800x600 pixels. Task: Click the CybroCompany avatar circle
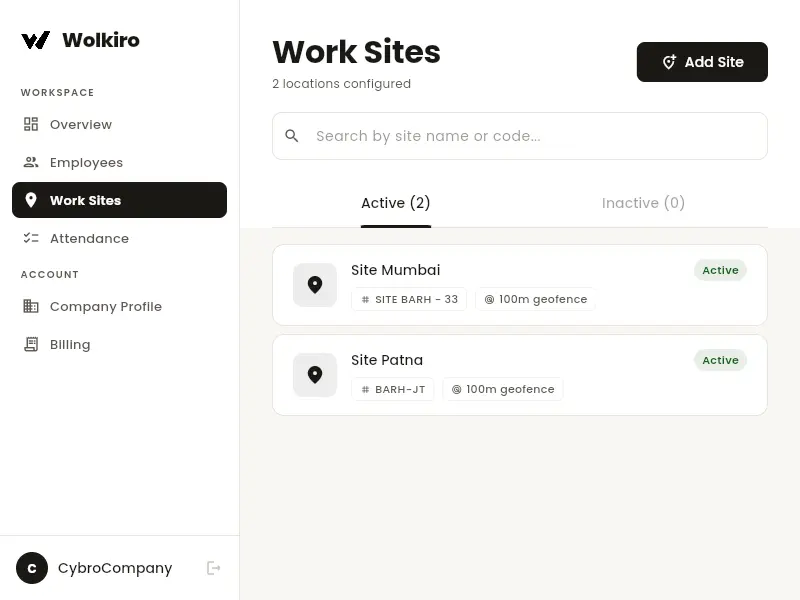point(32,568)
